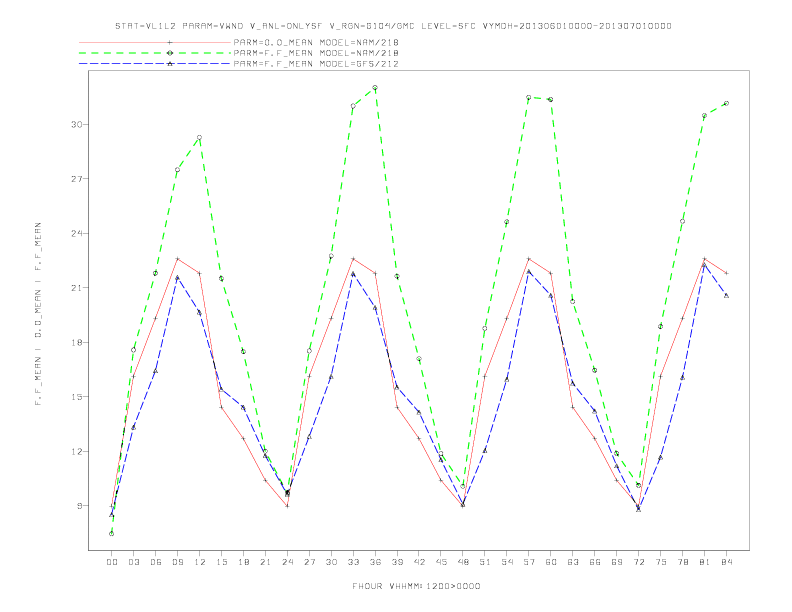This screenshot has height=612, width=792.
Task: Click red observed plus marker at hour 84
Action: coord(726,273)
